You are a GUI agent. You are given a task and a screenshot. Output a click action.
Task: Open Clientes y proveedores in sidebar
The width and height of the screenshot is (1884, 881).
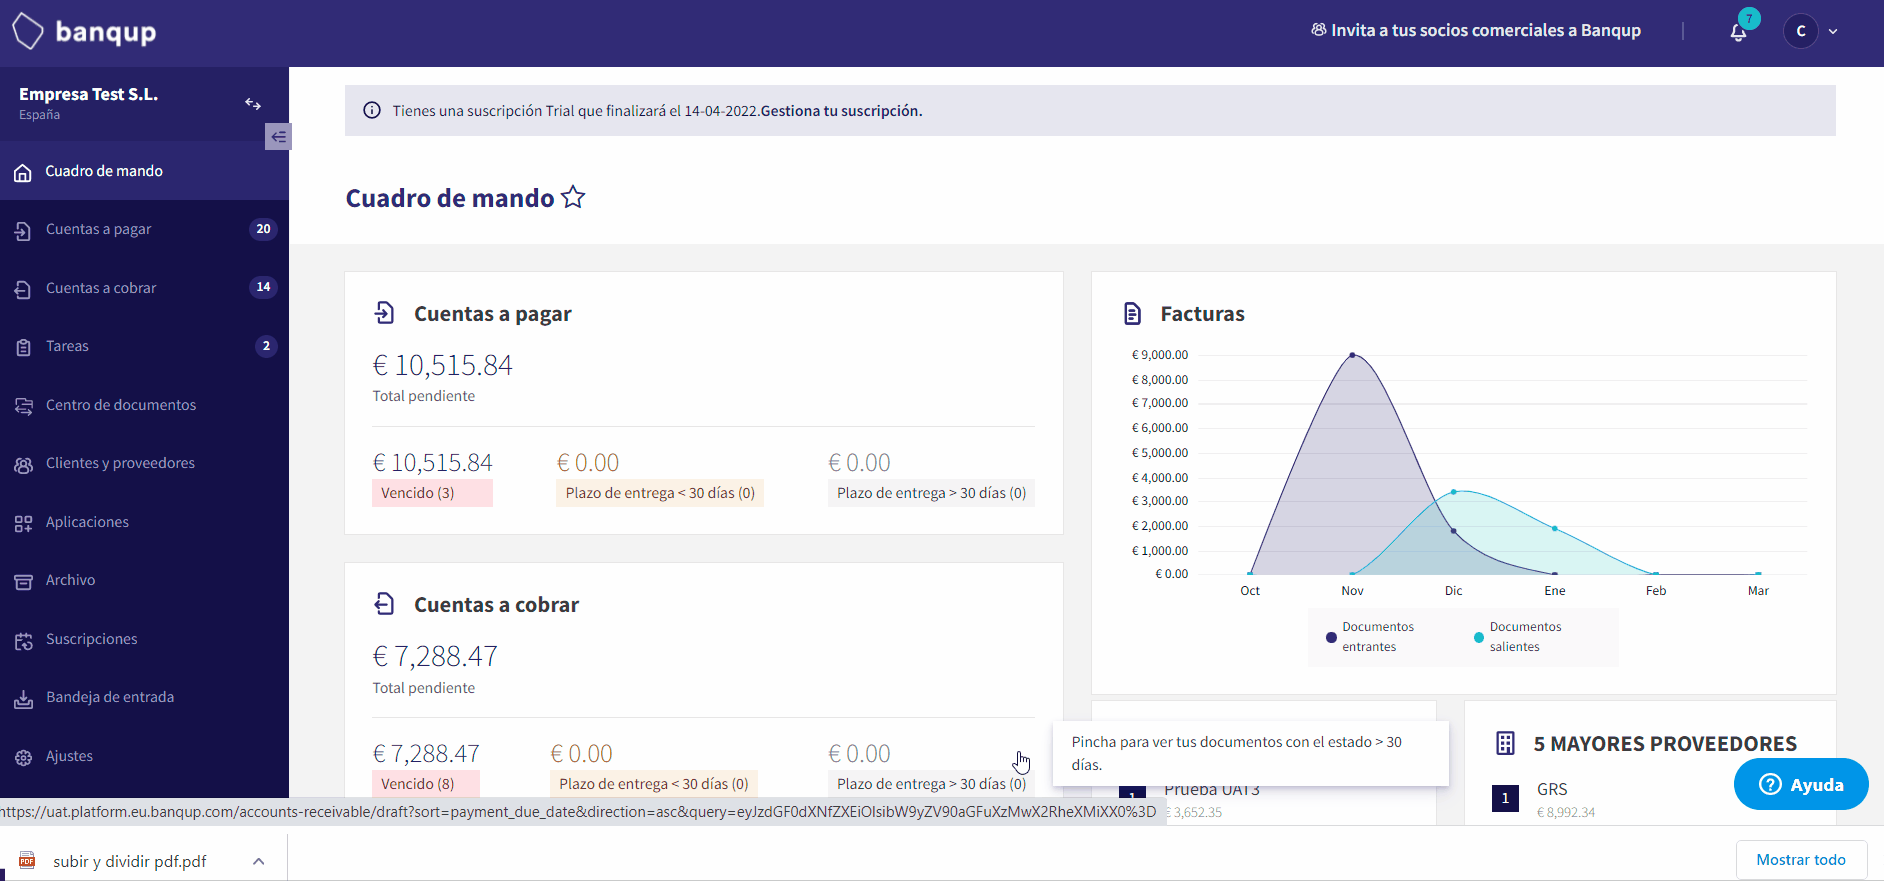(144, 463)
